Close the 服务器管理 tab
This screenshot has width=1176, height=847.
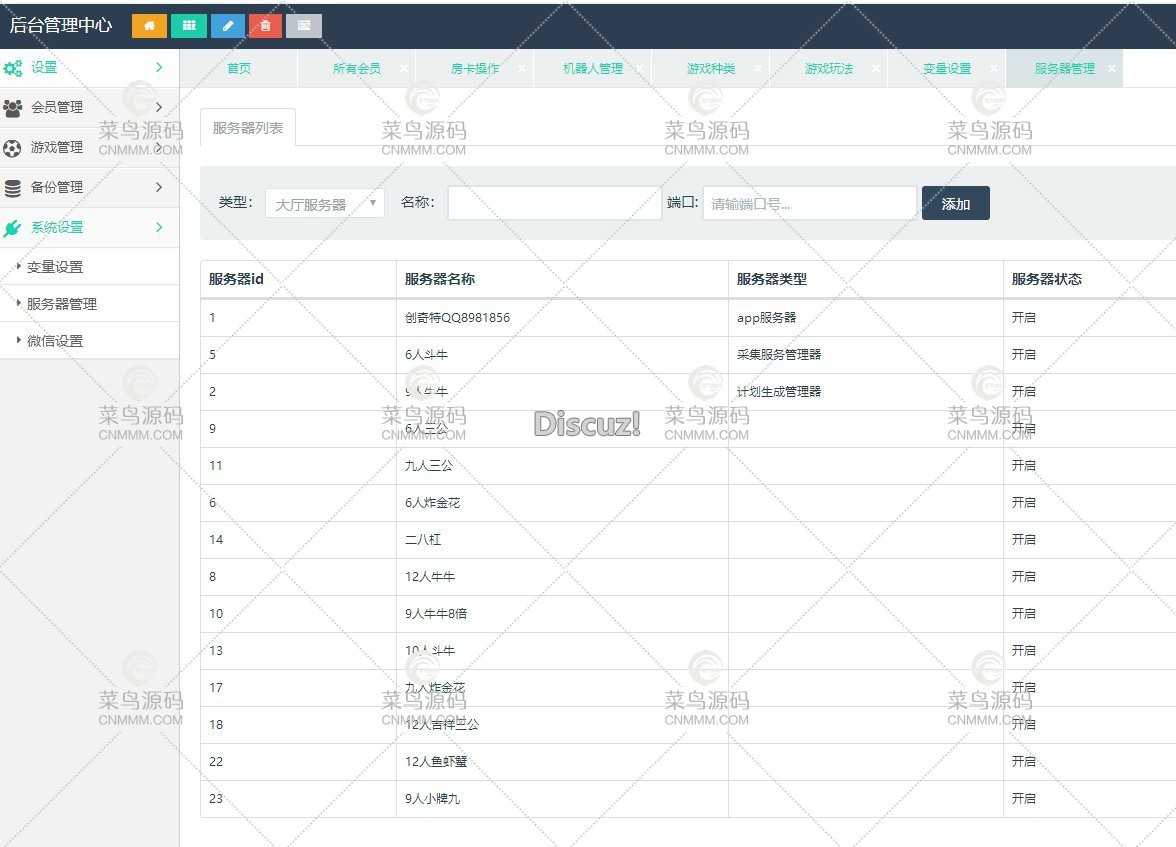tap(1111, 69)
